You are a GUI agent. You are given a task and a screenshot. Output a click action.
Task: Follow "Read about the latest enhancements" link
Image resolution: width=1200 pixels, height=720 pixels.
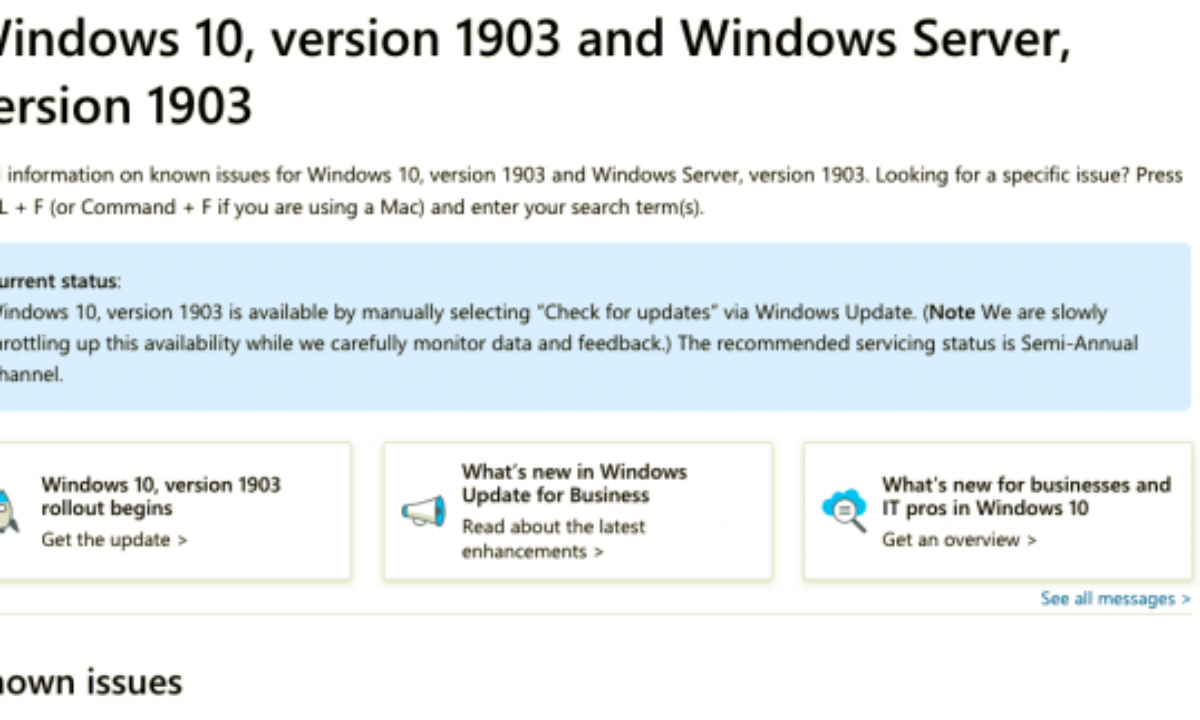[x=553, y=539]
